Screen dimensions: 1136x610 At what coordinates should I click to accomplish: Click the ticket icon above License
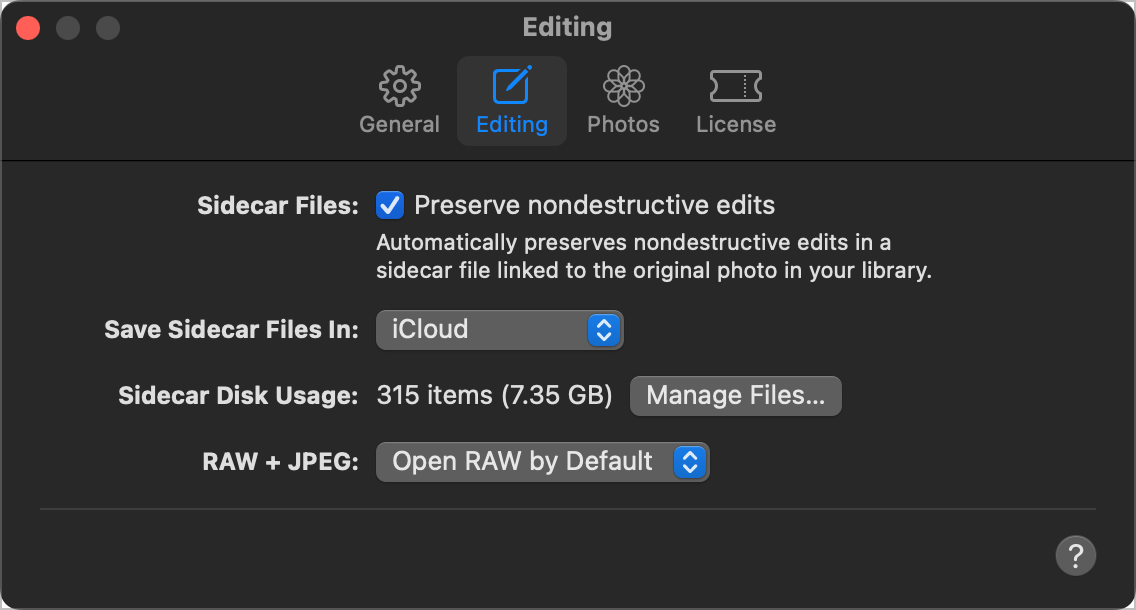[736, 86]
